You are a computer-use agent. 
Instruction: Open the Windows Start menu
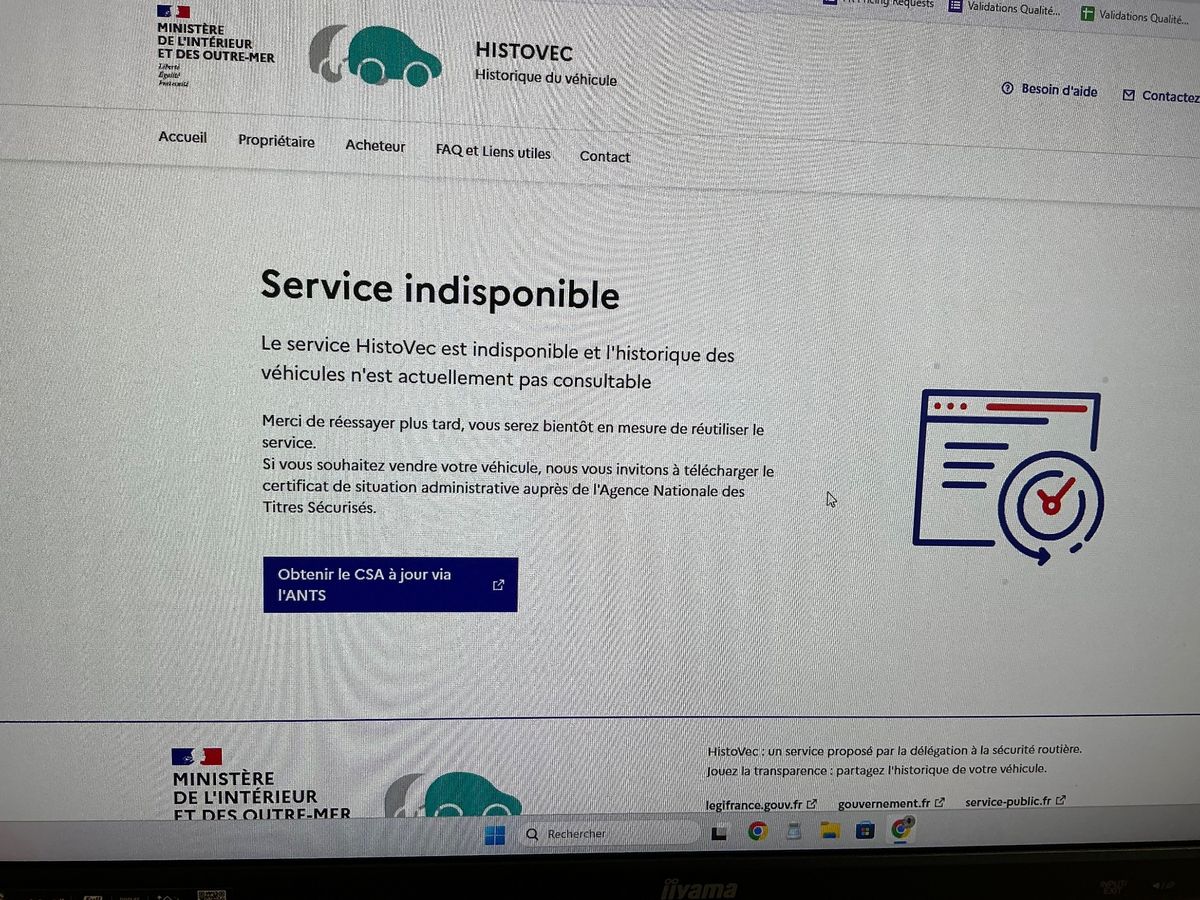(495, 835)
